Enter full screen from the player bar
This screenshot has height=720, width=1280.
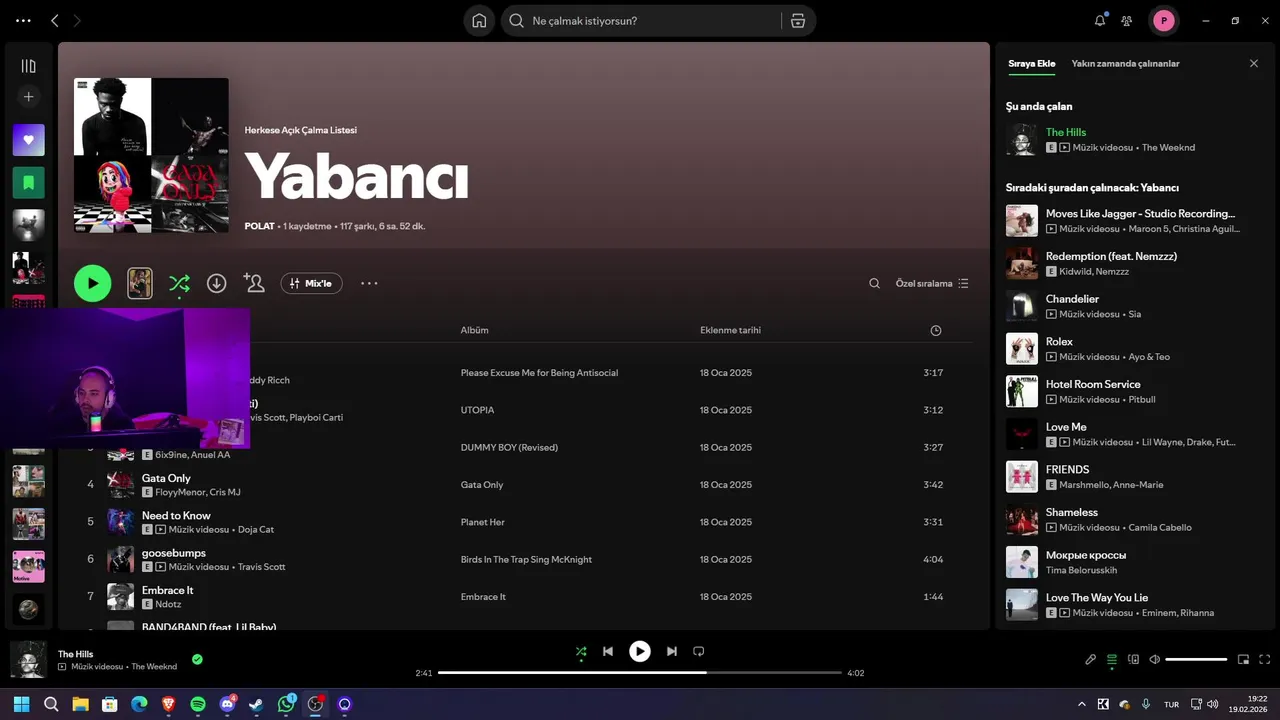click(x=1264, y=659)
